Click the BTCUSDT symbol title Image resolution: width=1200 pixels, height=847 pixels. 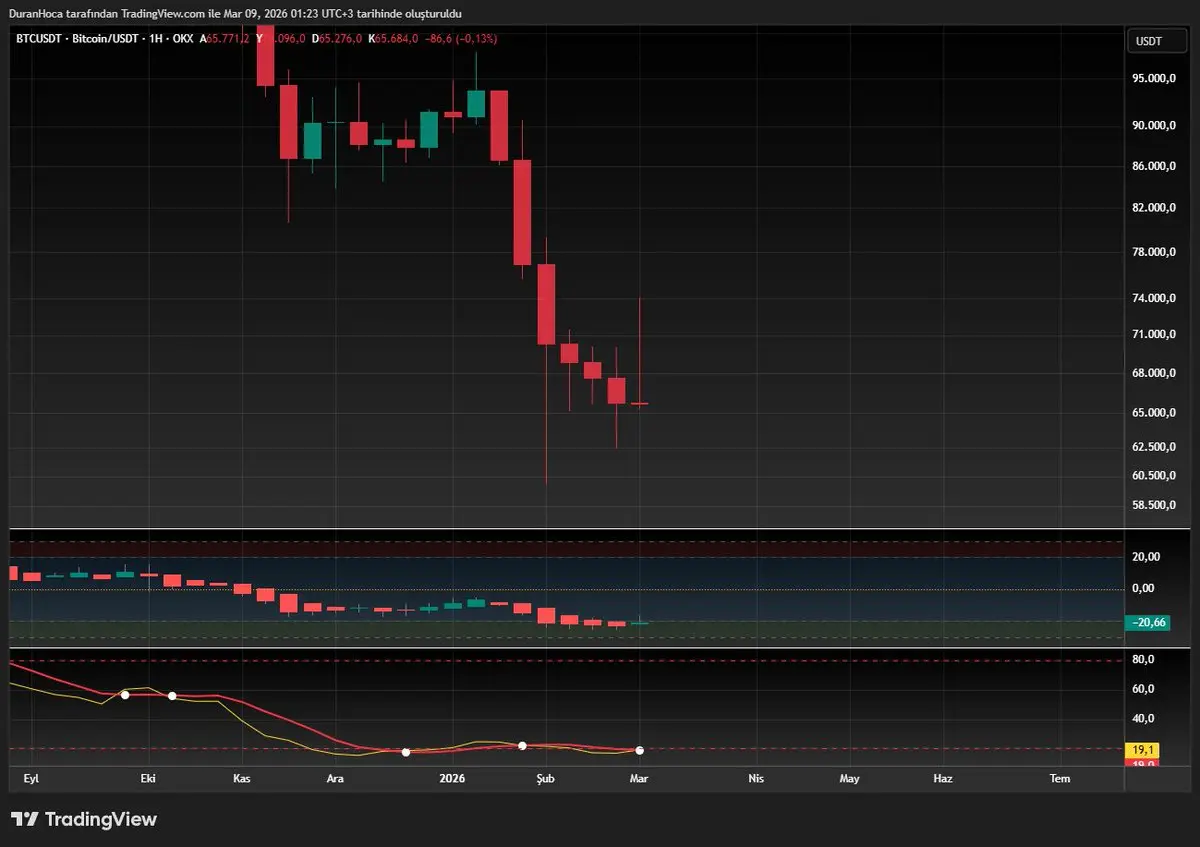tap(37, 39)
